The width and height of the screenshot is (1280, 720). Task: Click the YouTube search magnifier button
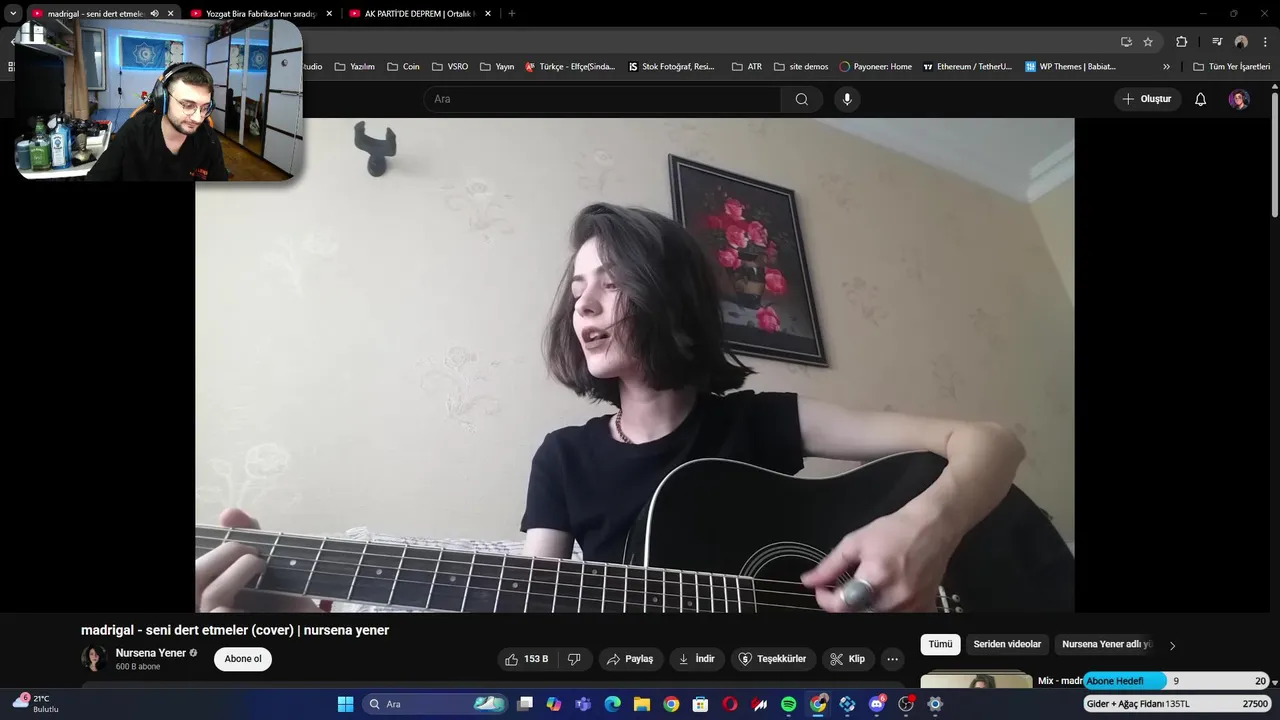801,99
